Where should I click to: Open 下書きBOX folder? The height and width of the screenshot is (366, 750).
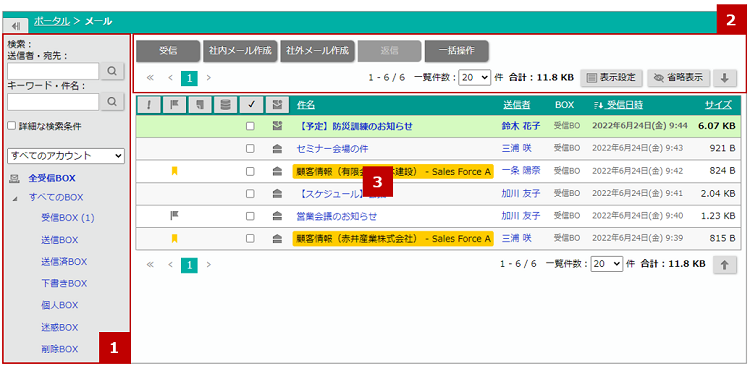tap(64, 283)
